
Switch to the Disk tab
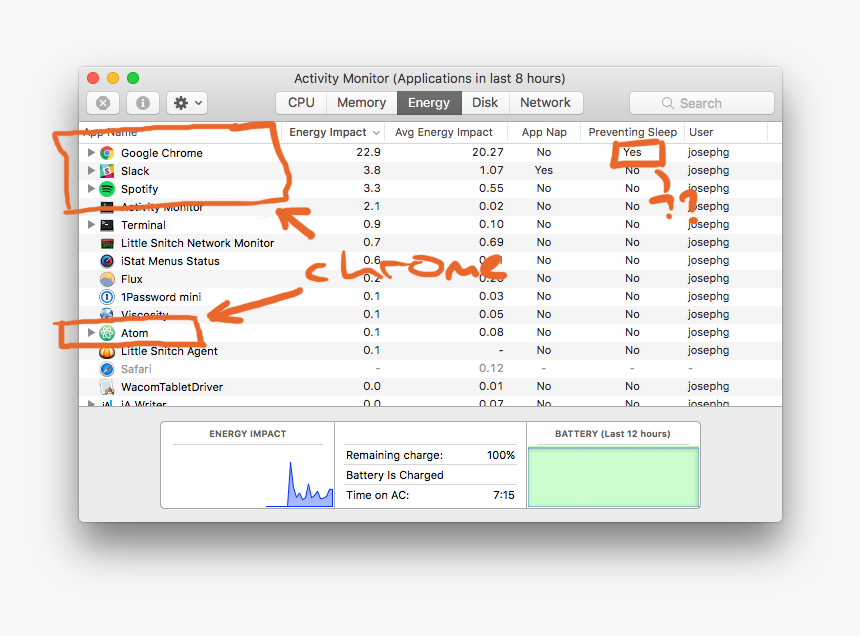pos(485,103)
